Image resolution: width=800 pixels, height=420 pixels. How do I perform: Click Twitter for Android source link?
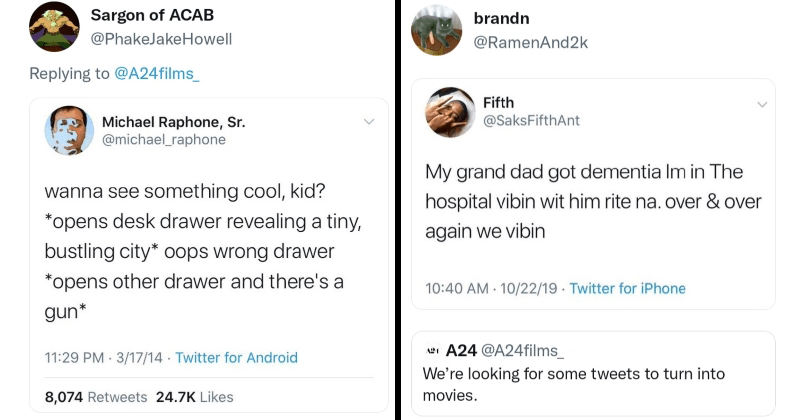(236, 357)
